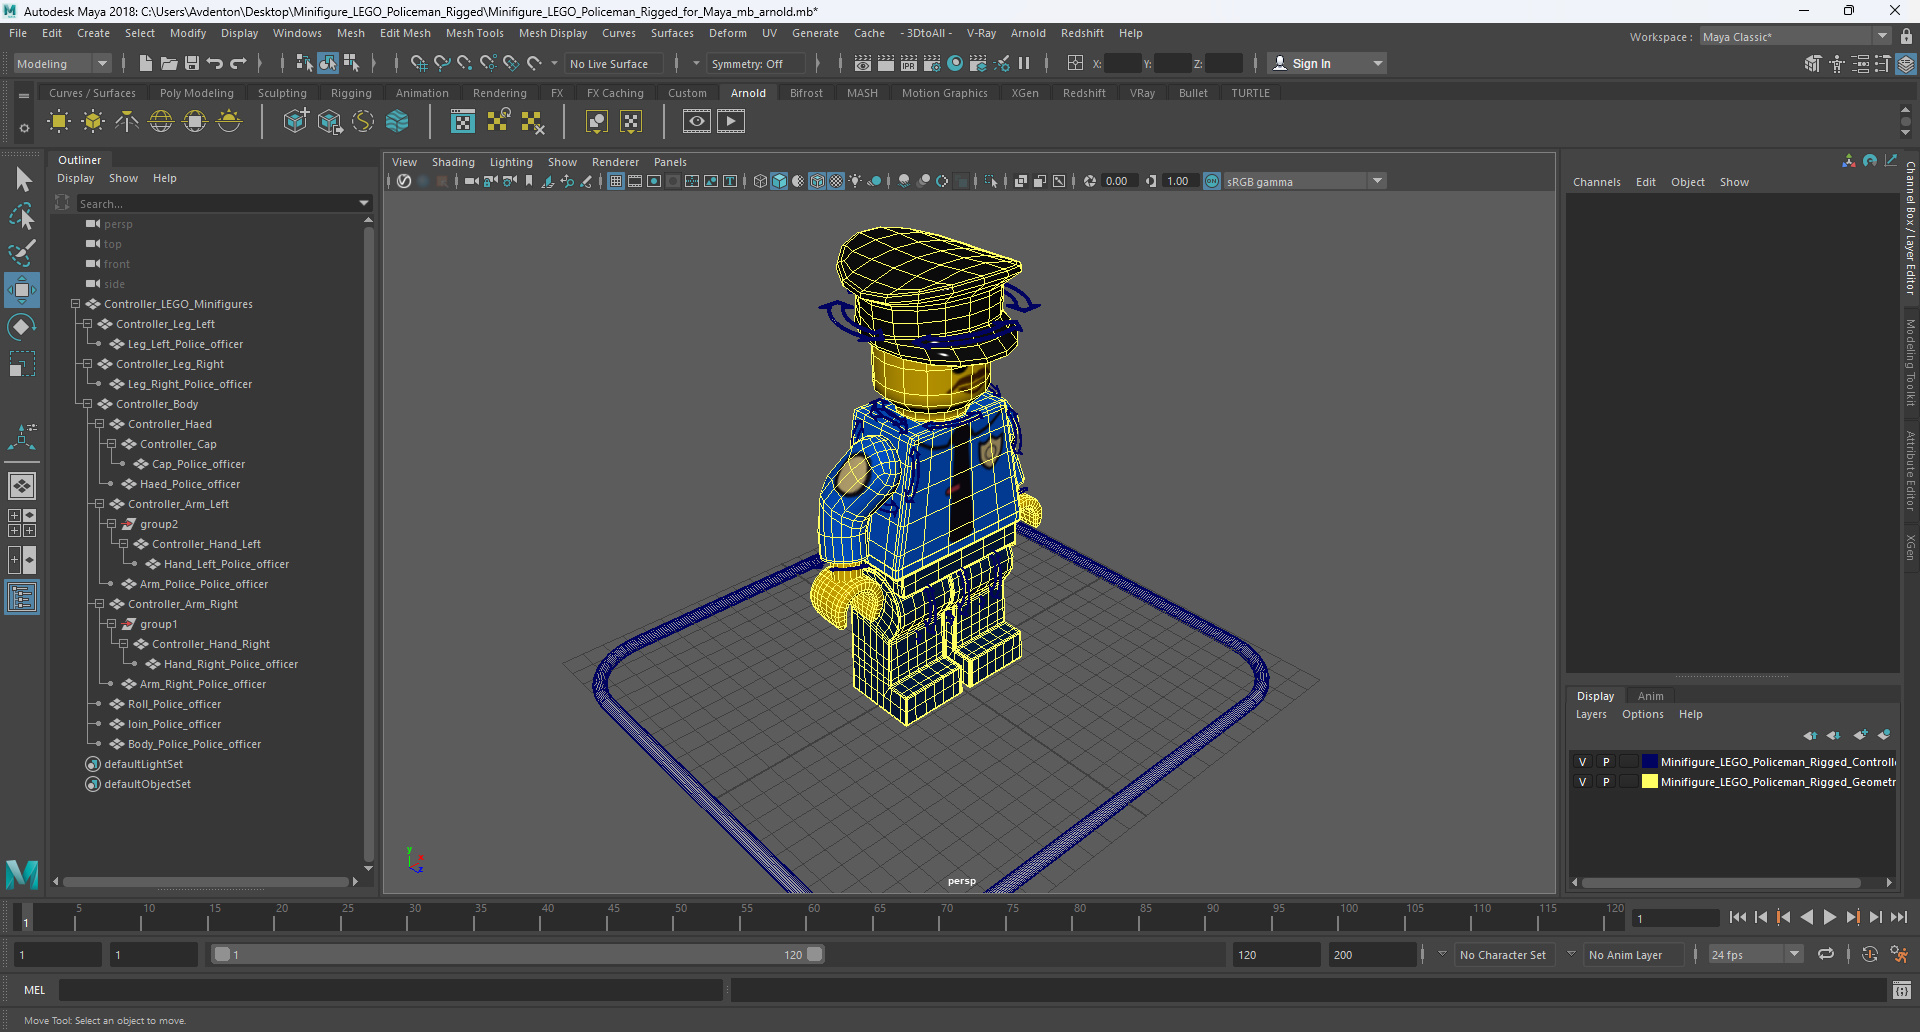Open the sRGB gamma dropdown
Screen dimensions: 1920x1032
[1377, 181]
